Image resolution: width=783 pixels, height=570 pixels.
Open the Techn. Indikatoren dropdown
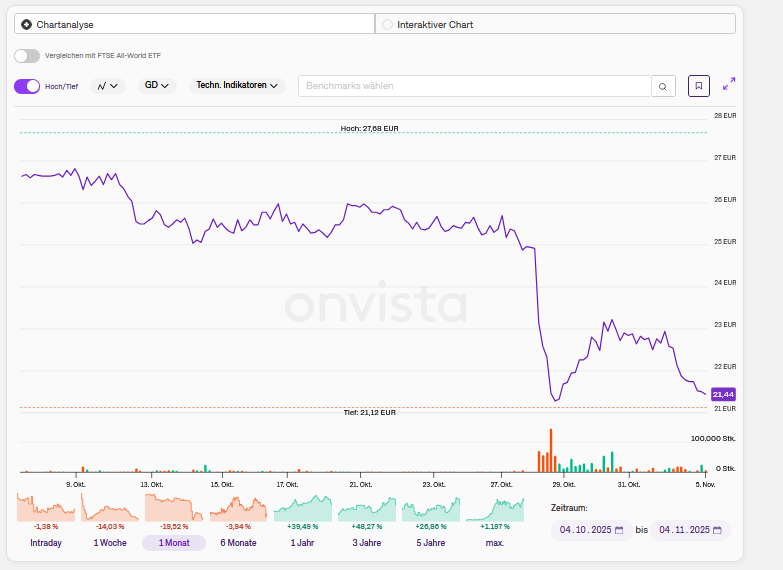pyautogui.click(x=236, y=86)
